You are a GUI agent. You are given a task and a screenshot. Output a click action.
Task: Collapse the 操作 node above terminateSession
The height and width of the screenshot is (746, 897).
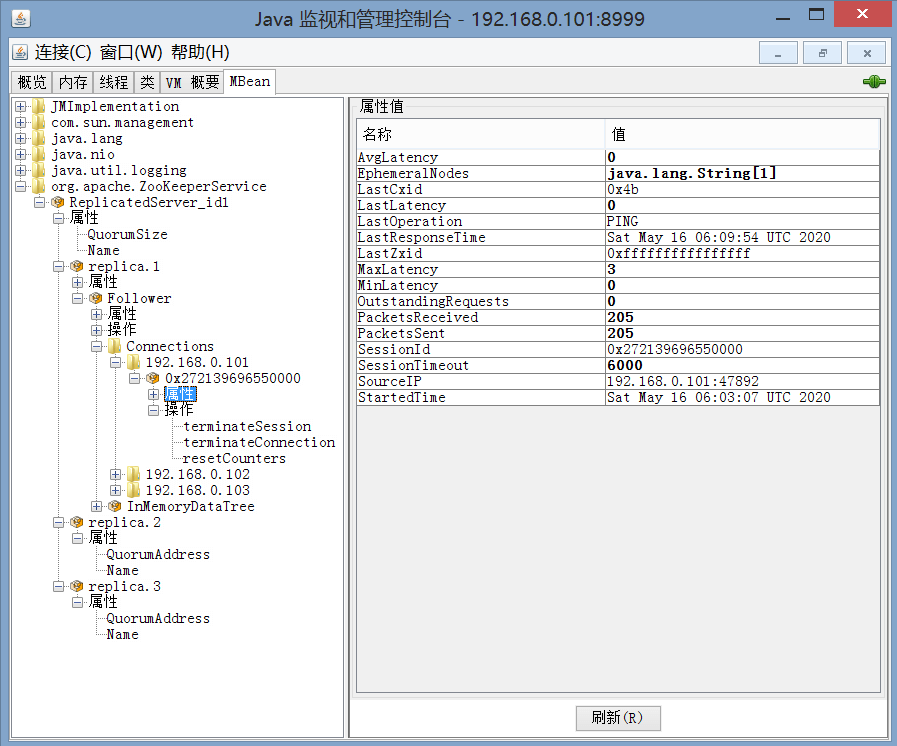tap(153, 411)
